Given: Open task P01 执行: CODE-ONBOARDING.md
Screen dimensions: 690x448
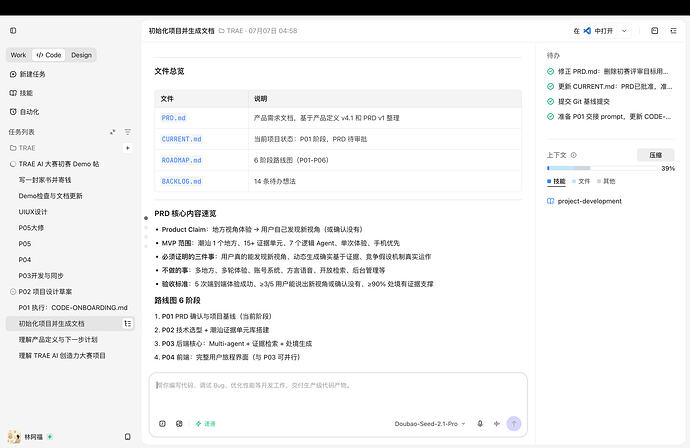Looking at the screenshot, I should 73,307.
